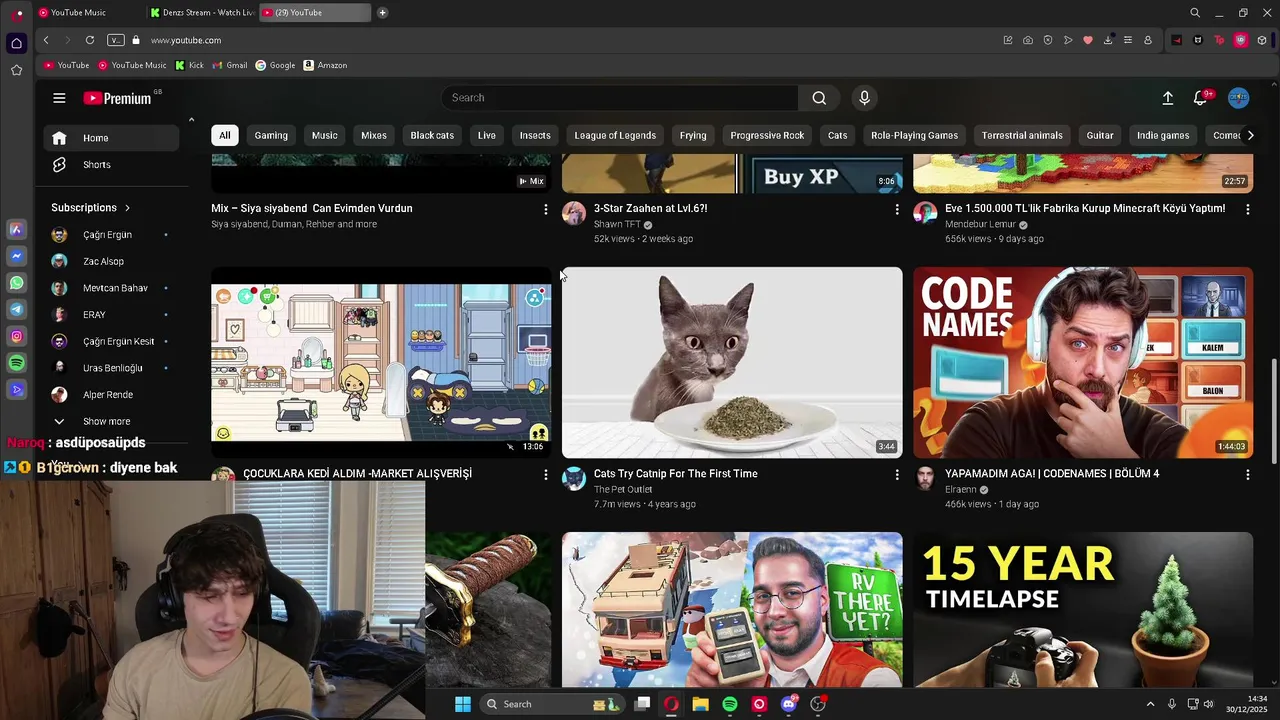The height and width of the screenshot is (720, 1280).
Task: Open YouTube notifications bell
Action: [1200, 98]
